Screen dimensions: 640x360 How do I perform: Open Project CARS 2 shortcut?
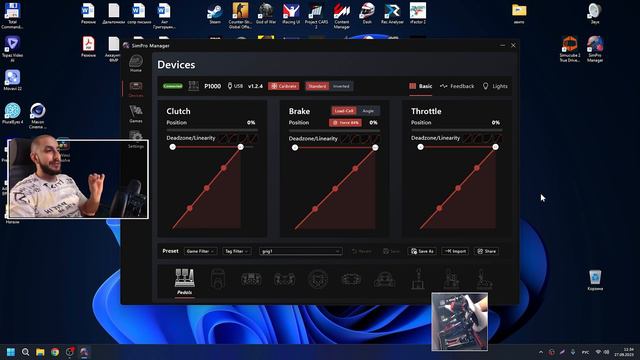coord(316,16)
